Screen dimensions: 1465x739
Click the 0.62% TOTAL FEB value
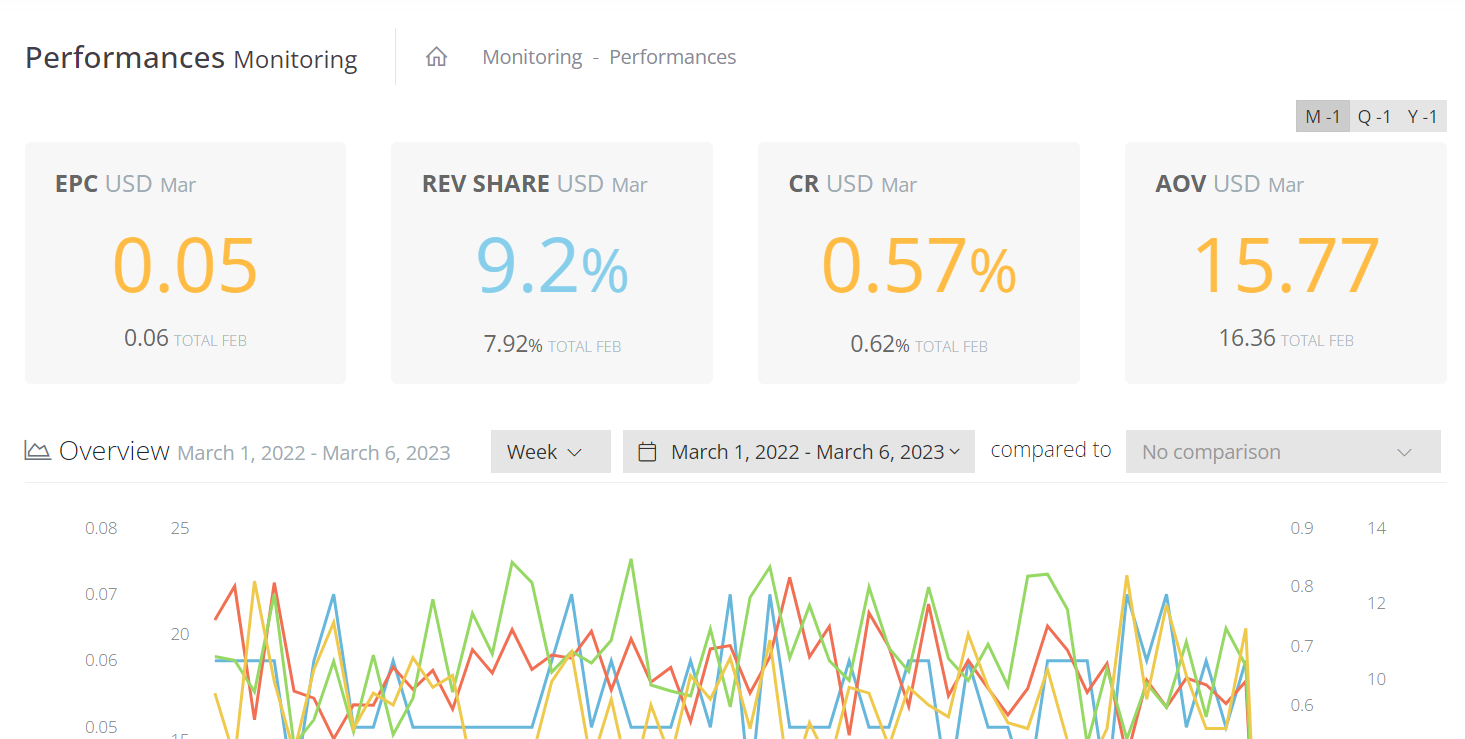[x=919, y=345]
